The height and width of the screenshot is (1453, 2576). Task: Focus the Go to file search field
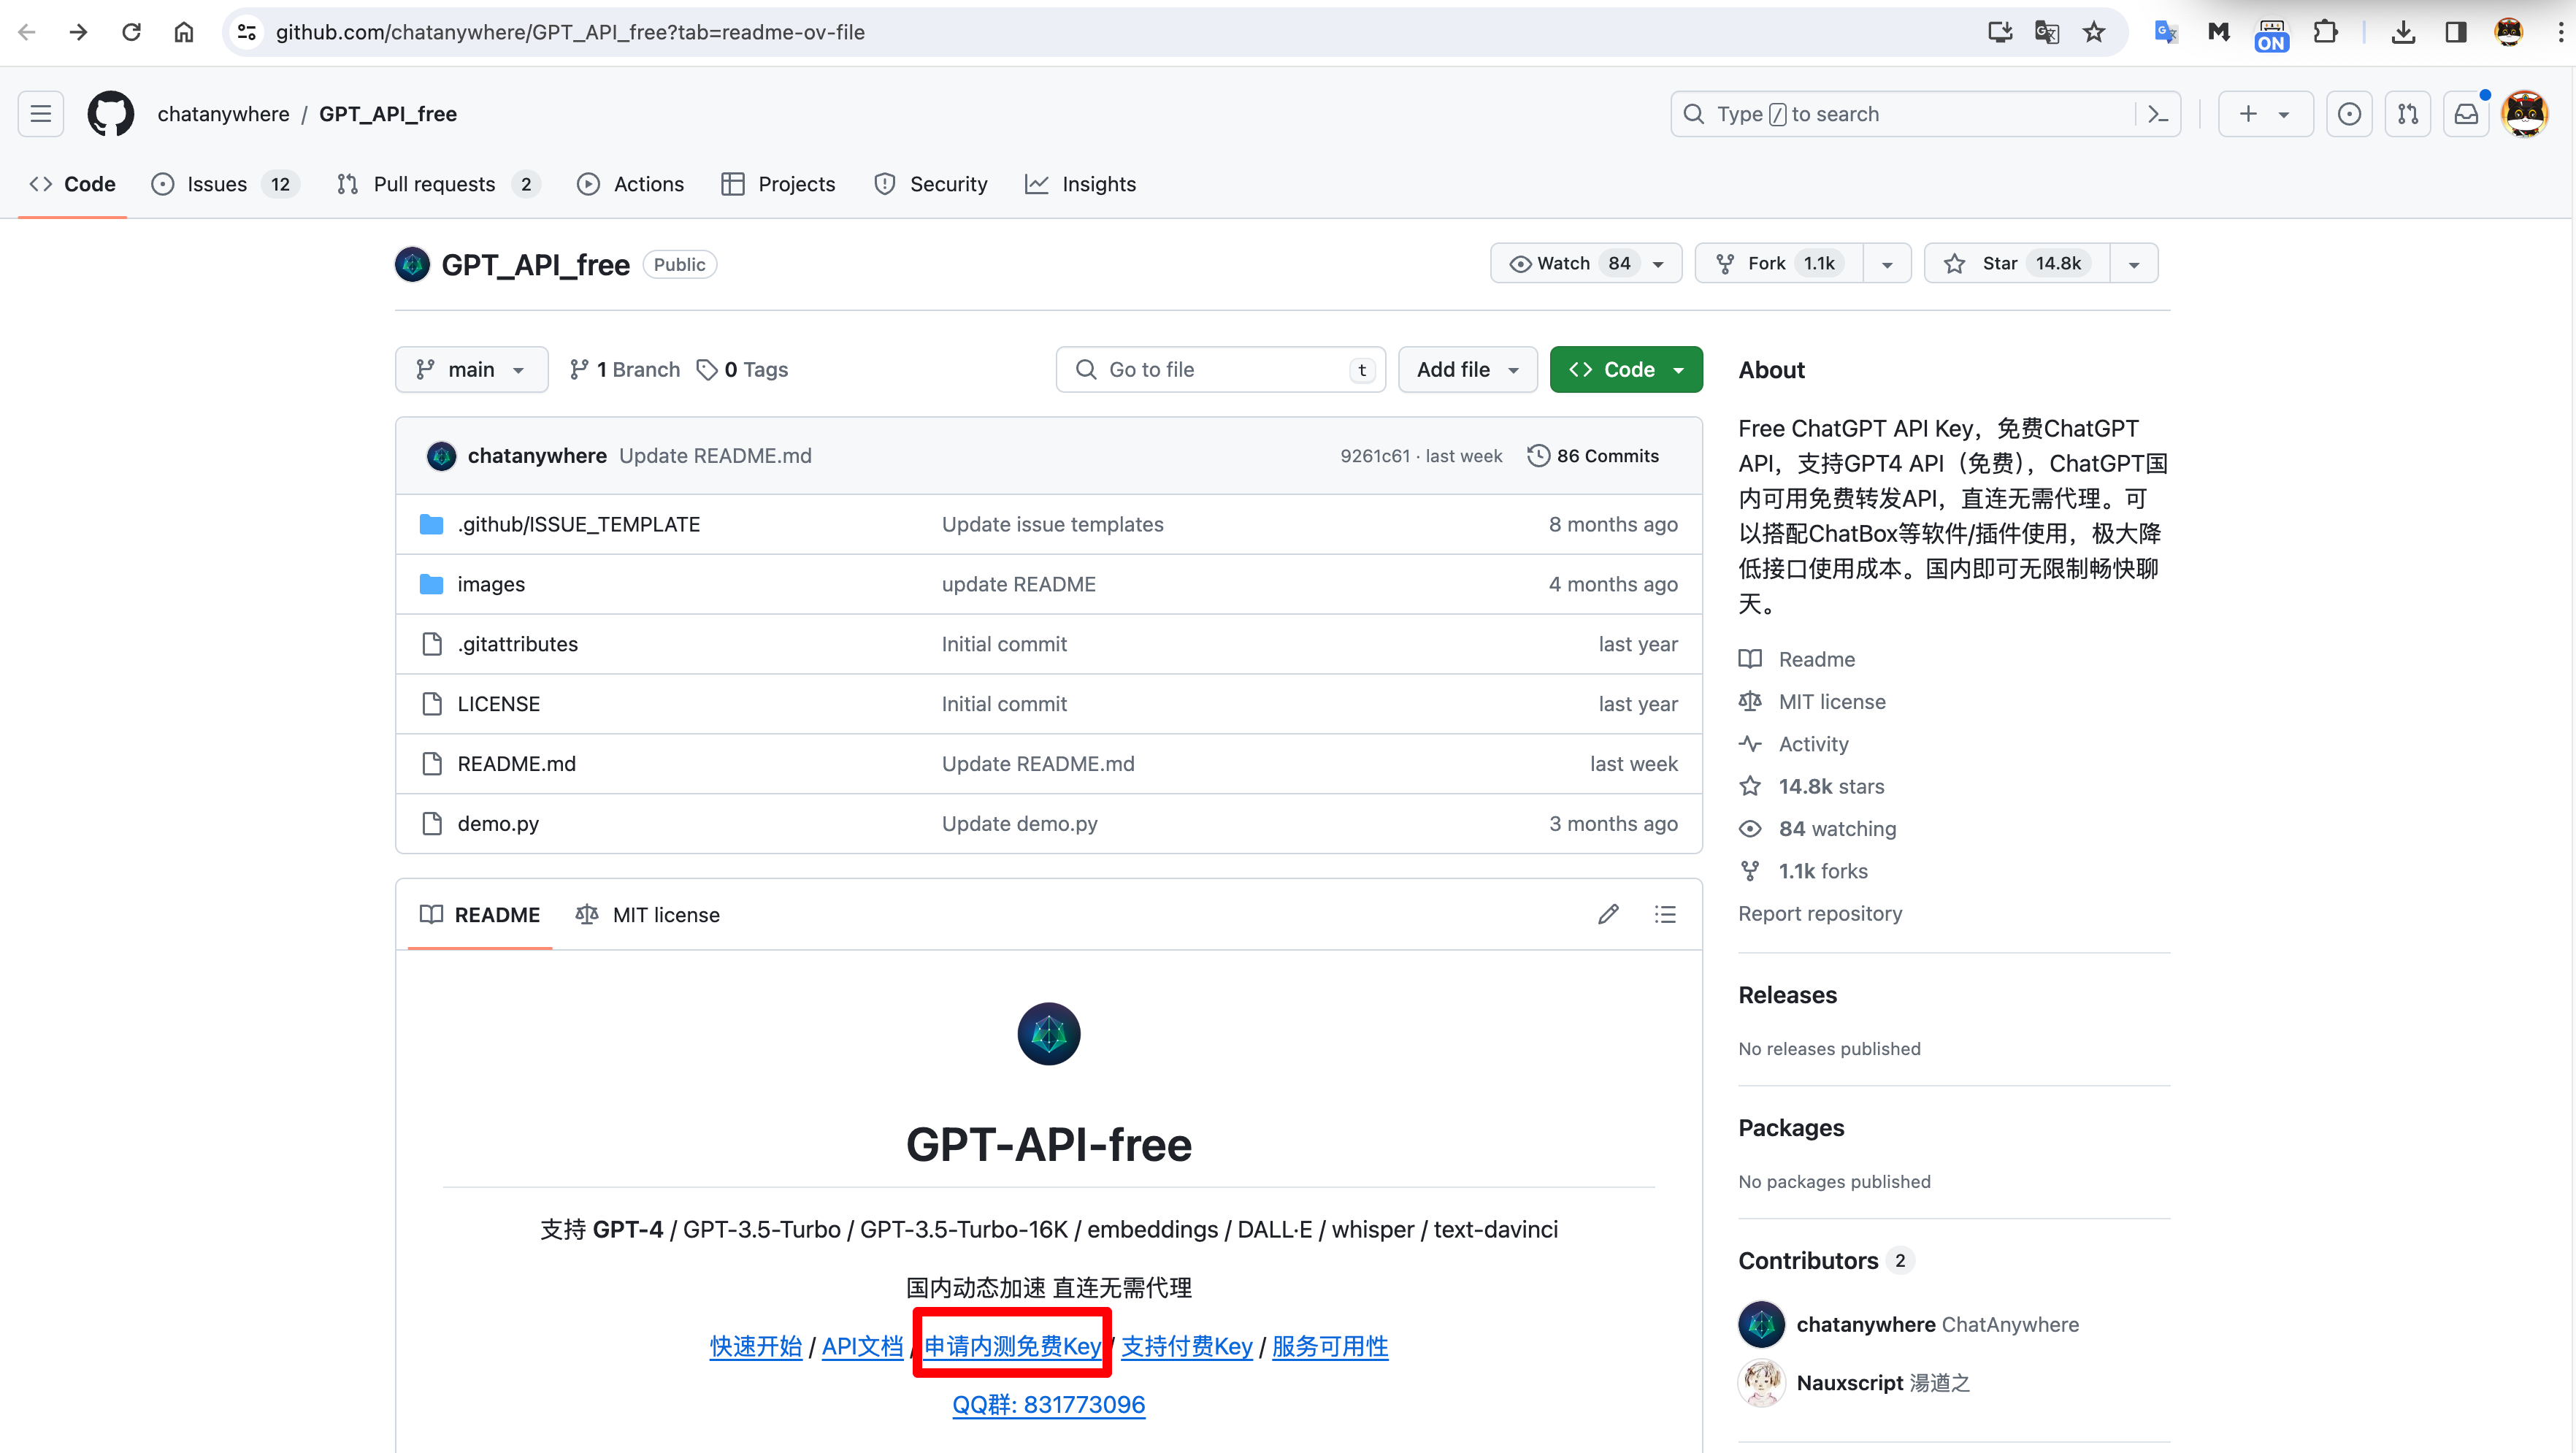click(1220, 370)
